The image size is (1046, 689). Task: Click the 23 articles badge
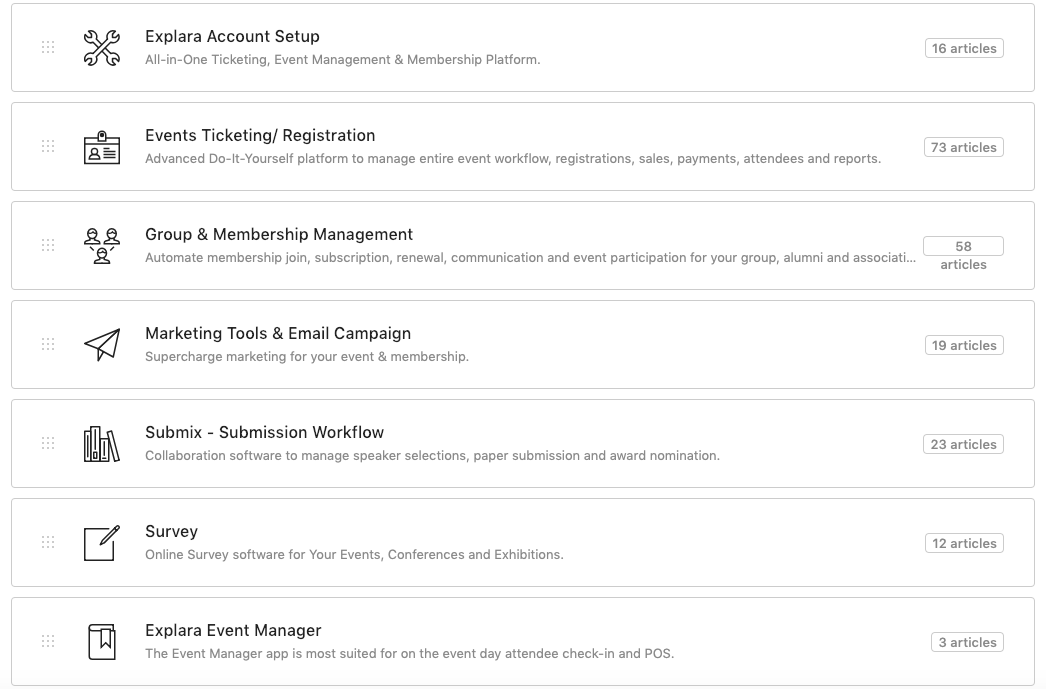click(963, 444)
